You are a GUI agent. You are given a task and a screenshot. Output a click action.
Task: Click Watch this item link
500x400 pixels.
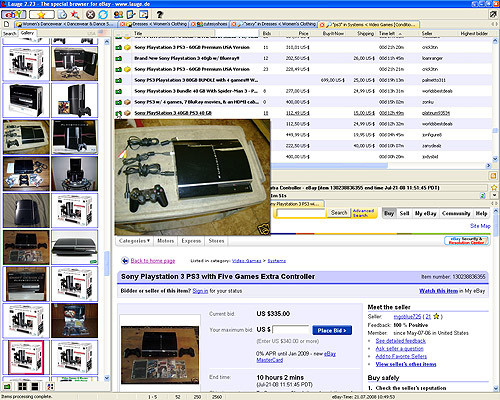point(438,291)
